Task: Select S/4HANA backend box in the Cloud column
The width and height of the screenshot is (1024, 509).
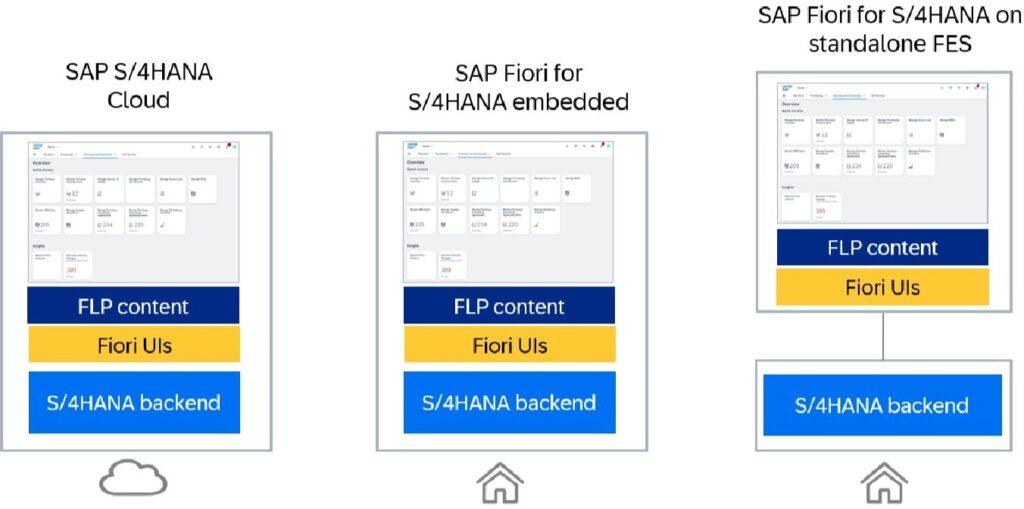Action: pos(133,403)
